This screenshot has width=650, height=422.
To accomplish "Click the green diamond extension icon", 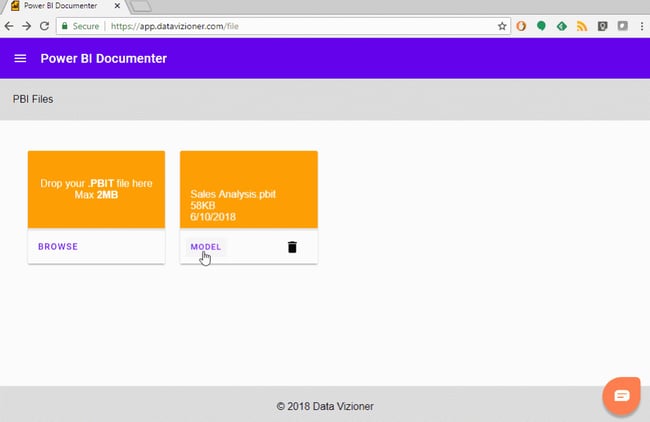I will (562, 26).
